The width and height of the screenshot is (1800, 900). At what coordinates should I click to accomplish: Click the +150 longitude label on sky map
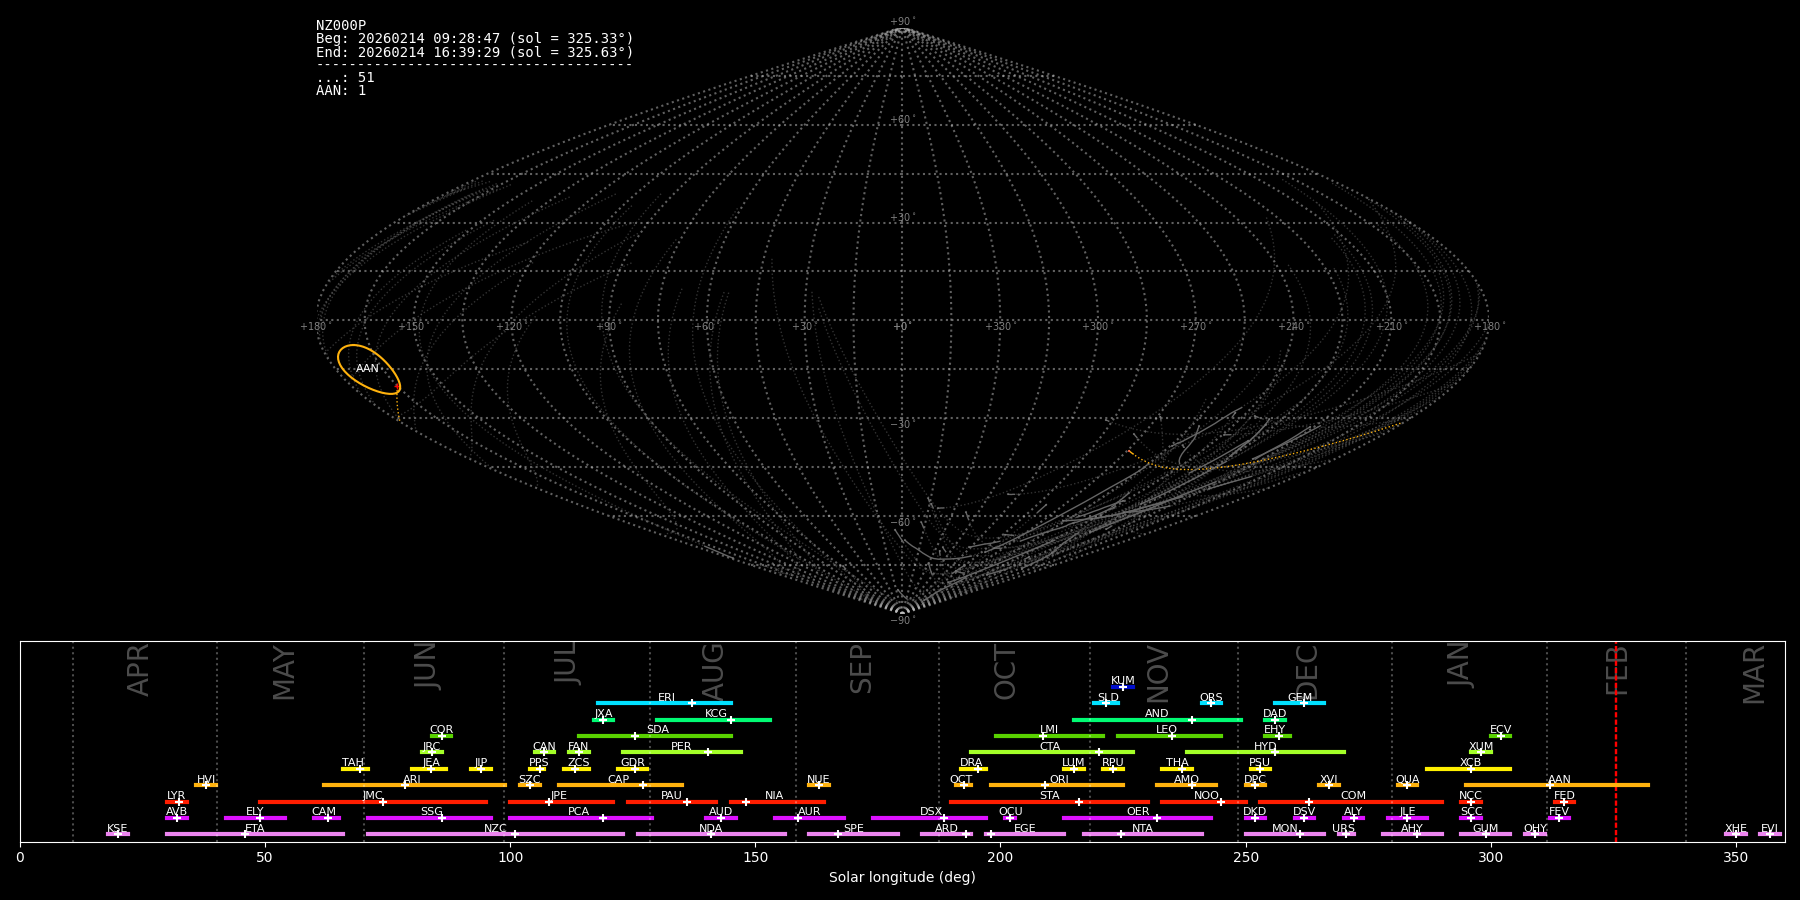411,327
